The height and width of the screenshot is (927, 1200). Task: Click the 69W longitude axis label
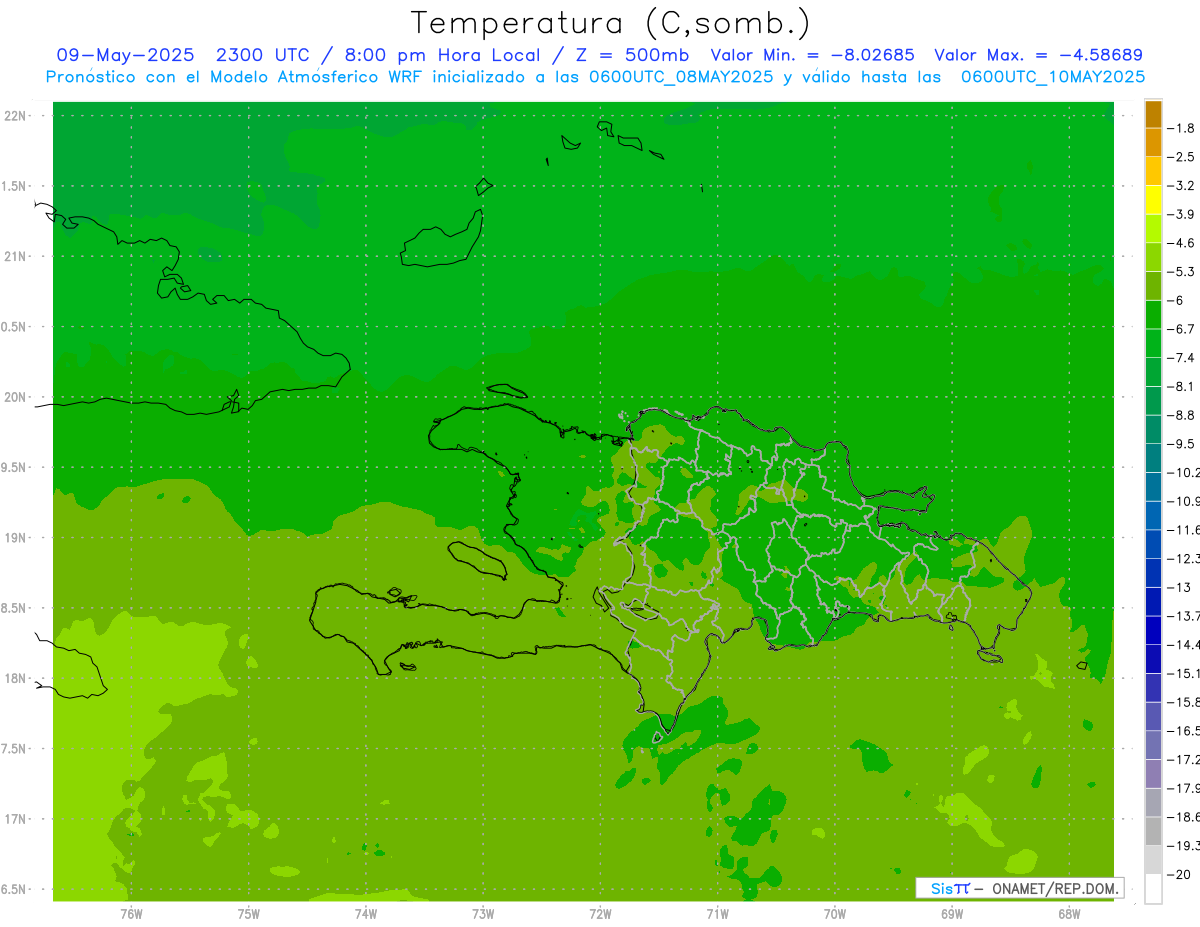pos(952,914)
